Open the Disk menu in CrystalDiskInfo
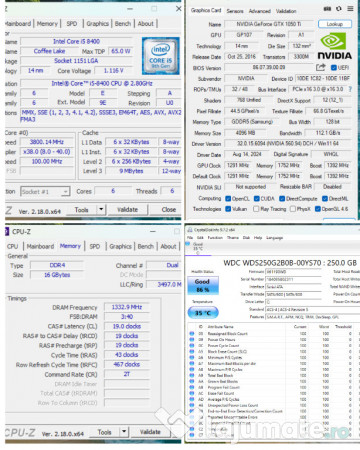Screen dimensions: 360x450 [x=246, y=238]
